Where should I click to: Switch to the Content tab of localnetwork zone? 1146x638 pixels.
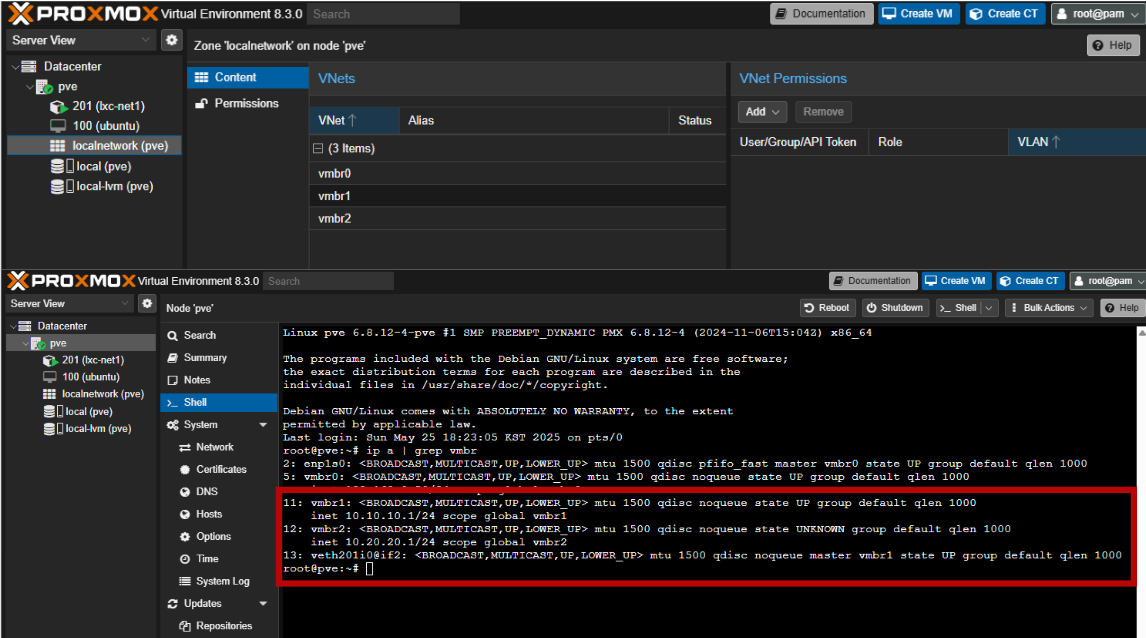[248, 77]
